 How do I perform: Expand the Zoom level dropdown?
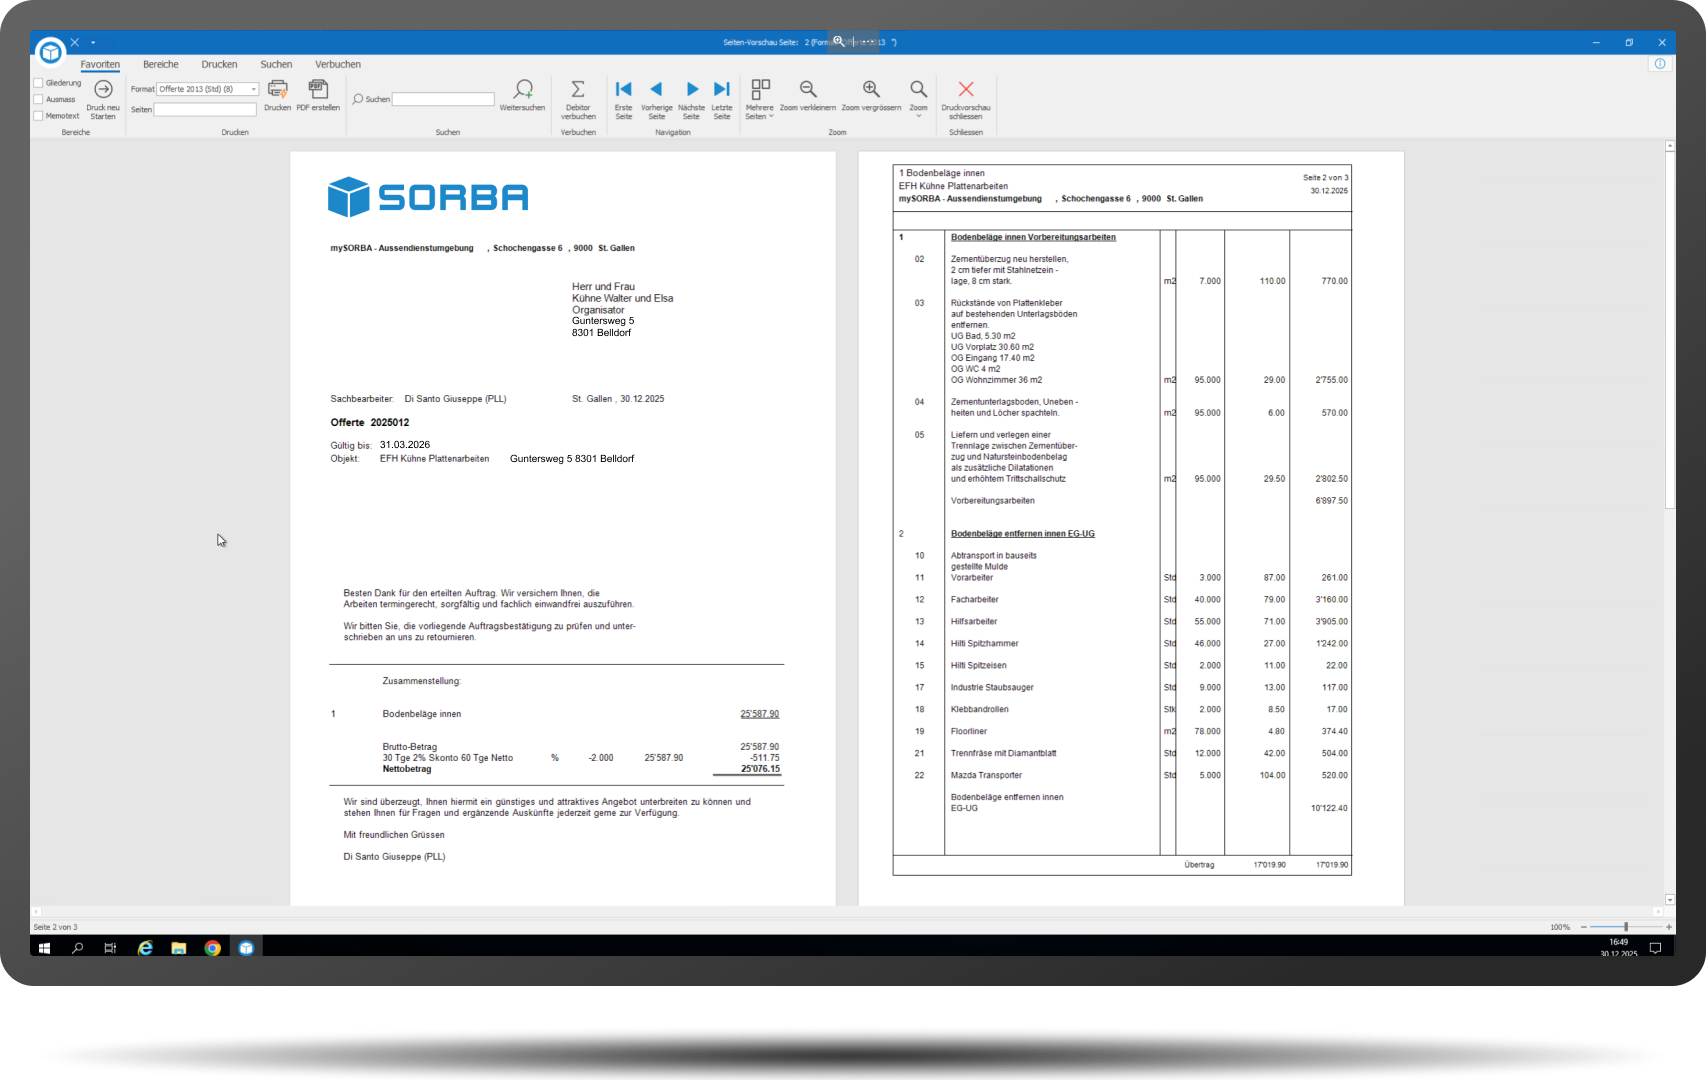coord(918,98)
